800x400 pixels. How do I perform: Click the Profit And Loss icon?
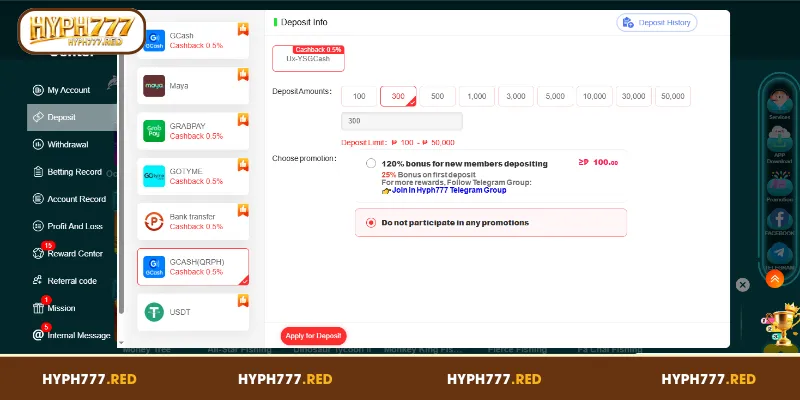click(x=38, y=226)
